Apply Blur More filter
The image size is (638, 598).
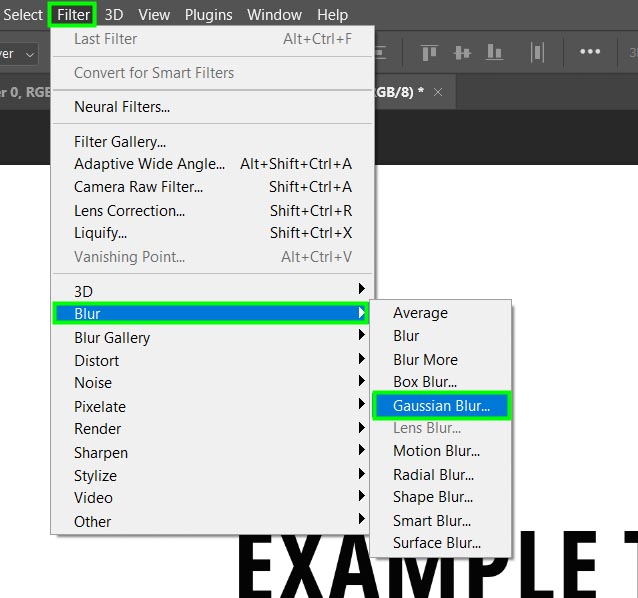441,360
